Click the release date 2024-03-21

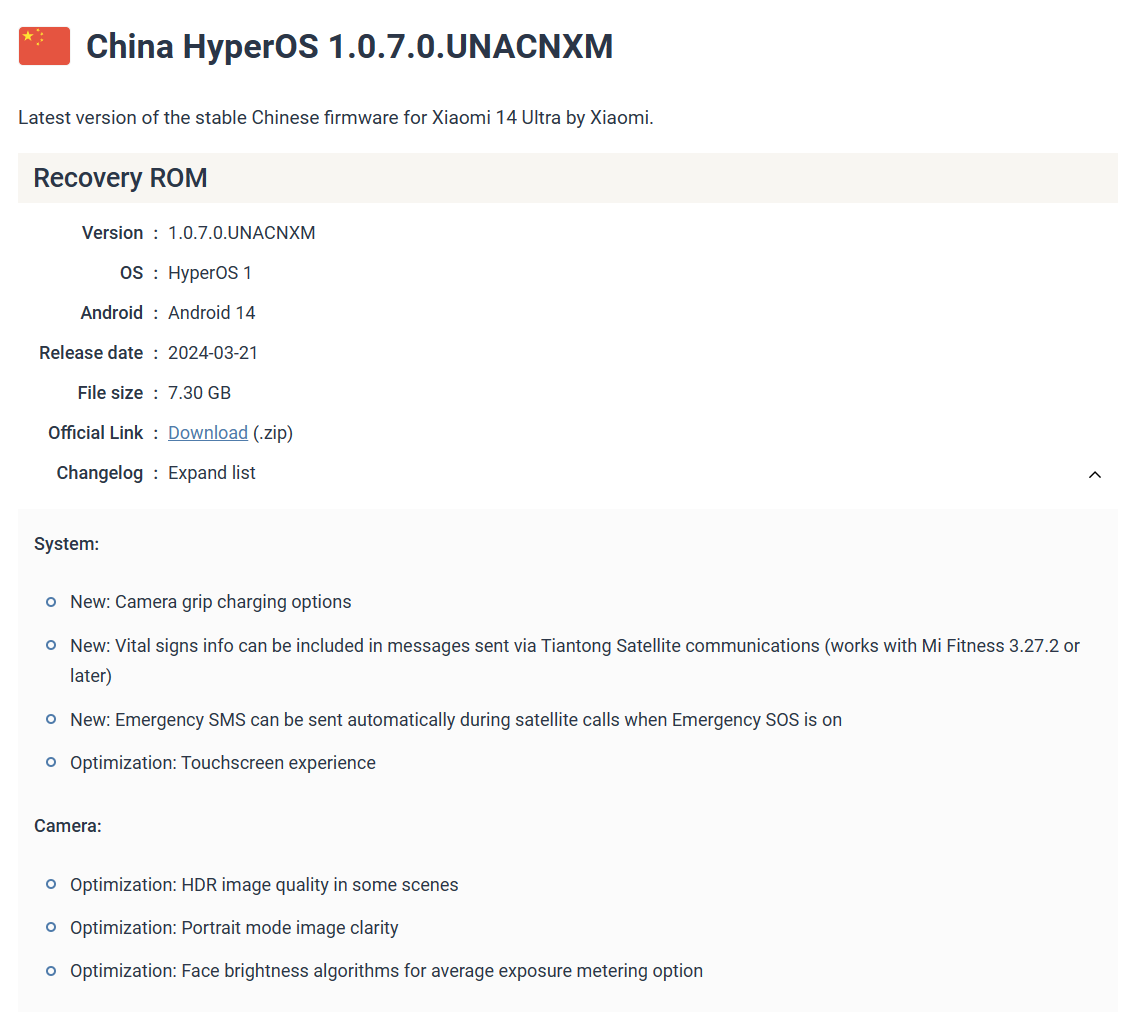(213, 353)
